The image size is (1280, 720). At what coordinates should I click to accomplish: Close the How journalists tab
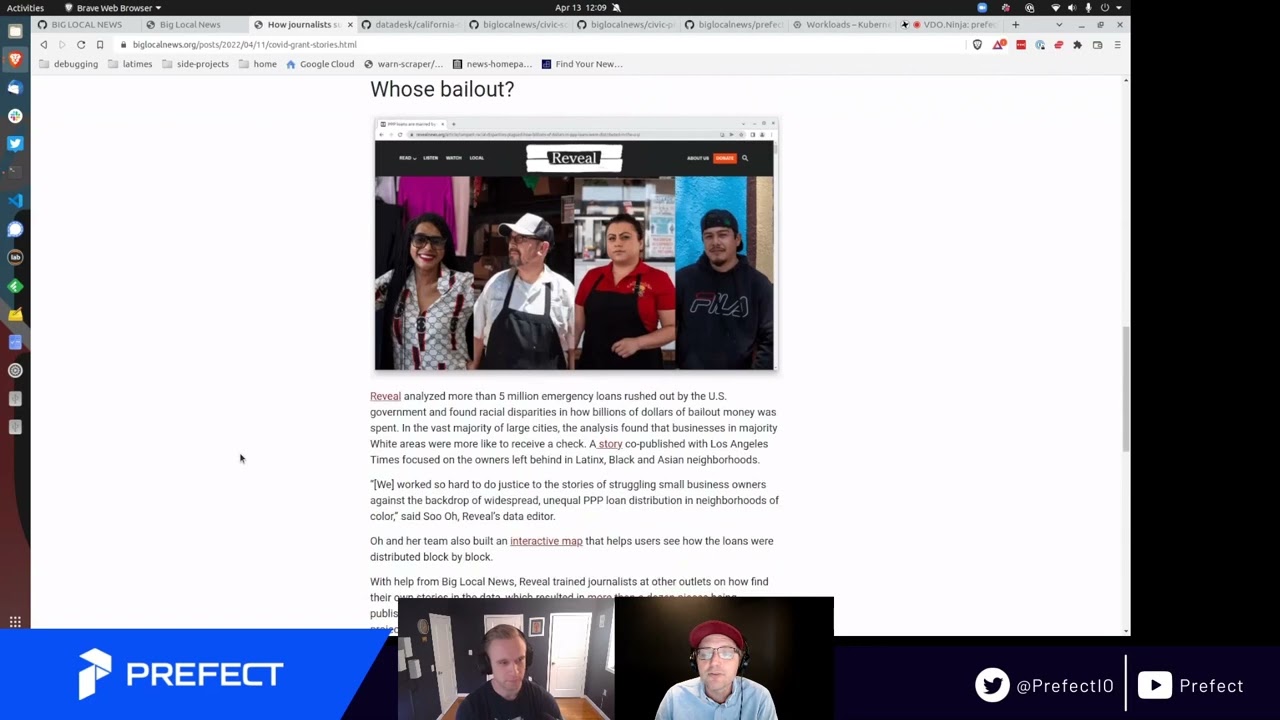350,25
